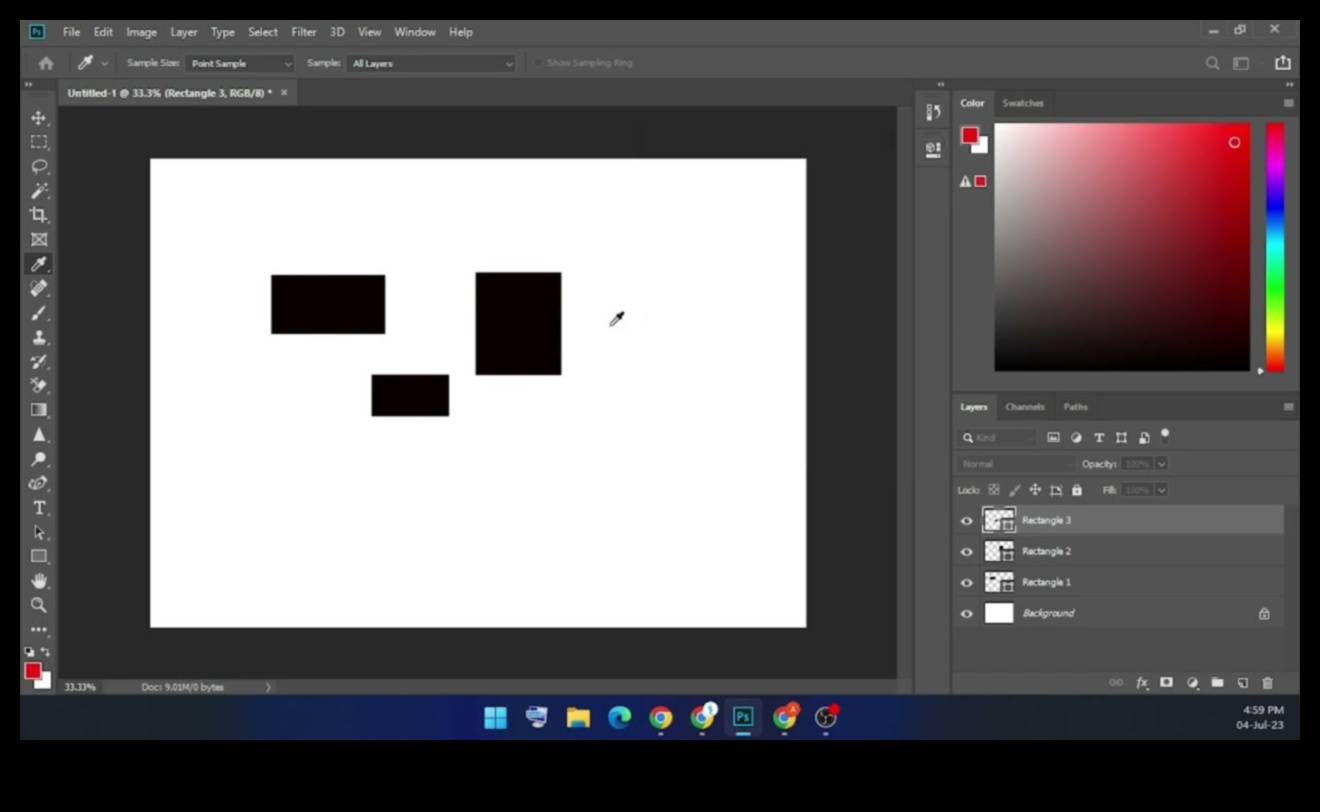Switch to the Channels tab
This screenshot has height=812, width=1320.
pos(1024,407)
